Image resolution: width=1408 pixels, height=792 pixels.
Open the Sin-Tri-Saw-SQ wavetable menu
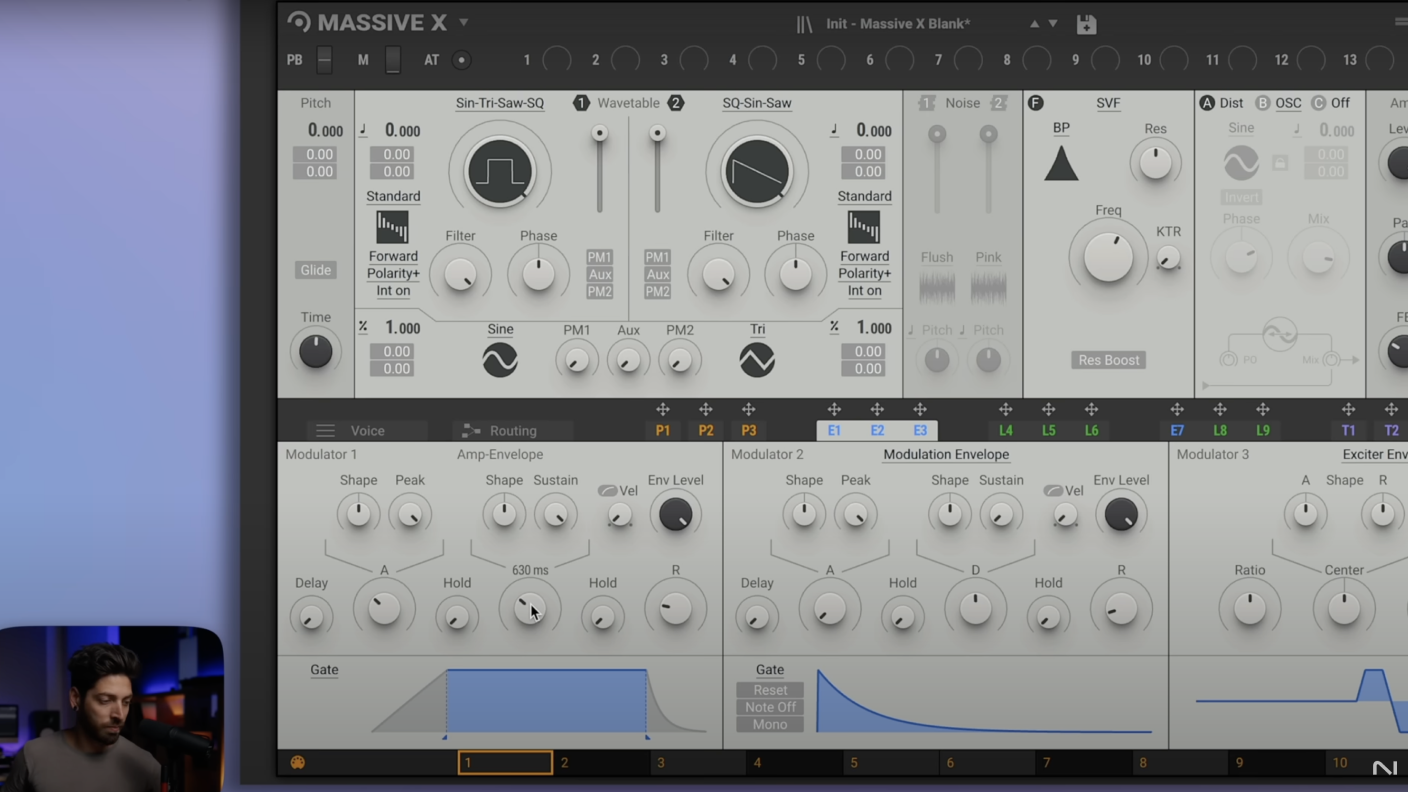click(500, 103)
